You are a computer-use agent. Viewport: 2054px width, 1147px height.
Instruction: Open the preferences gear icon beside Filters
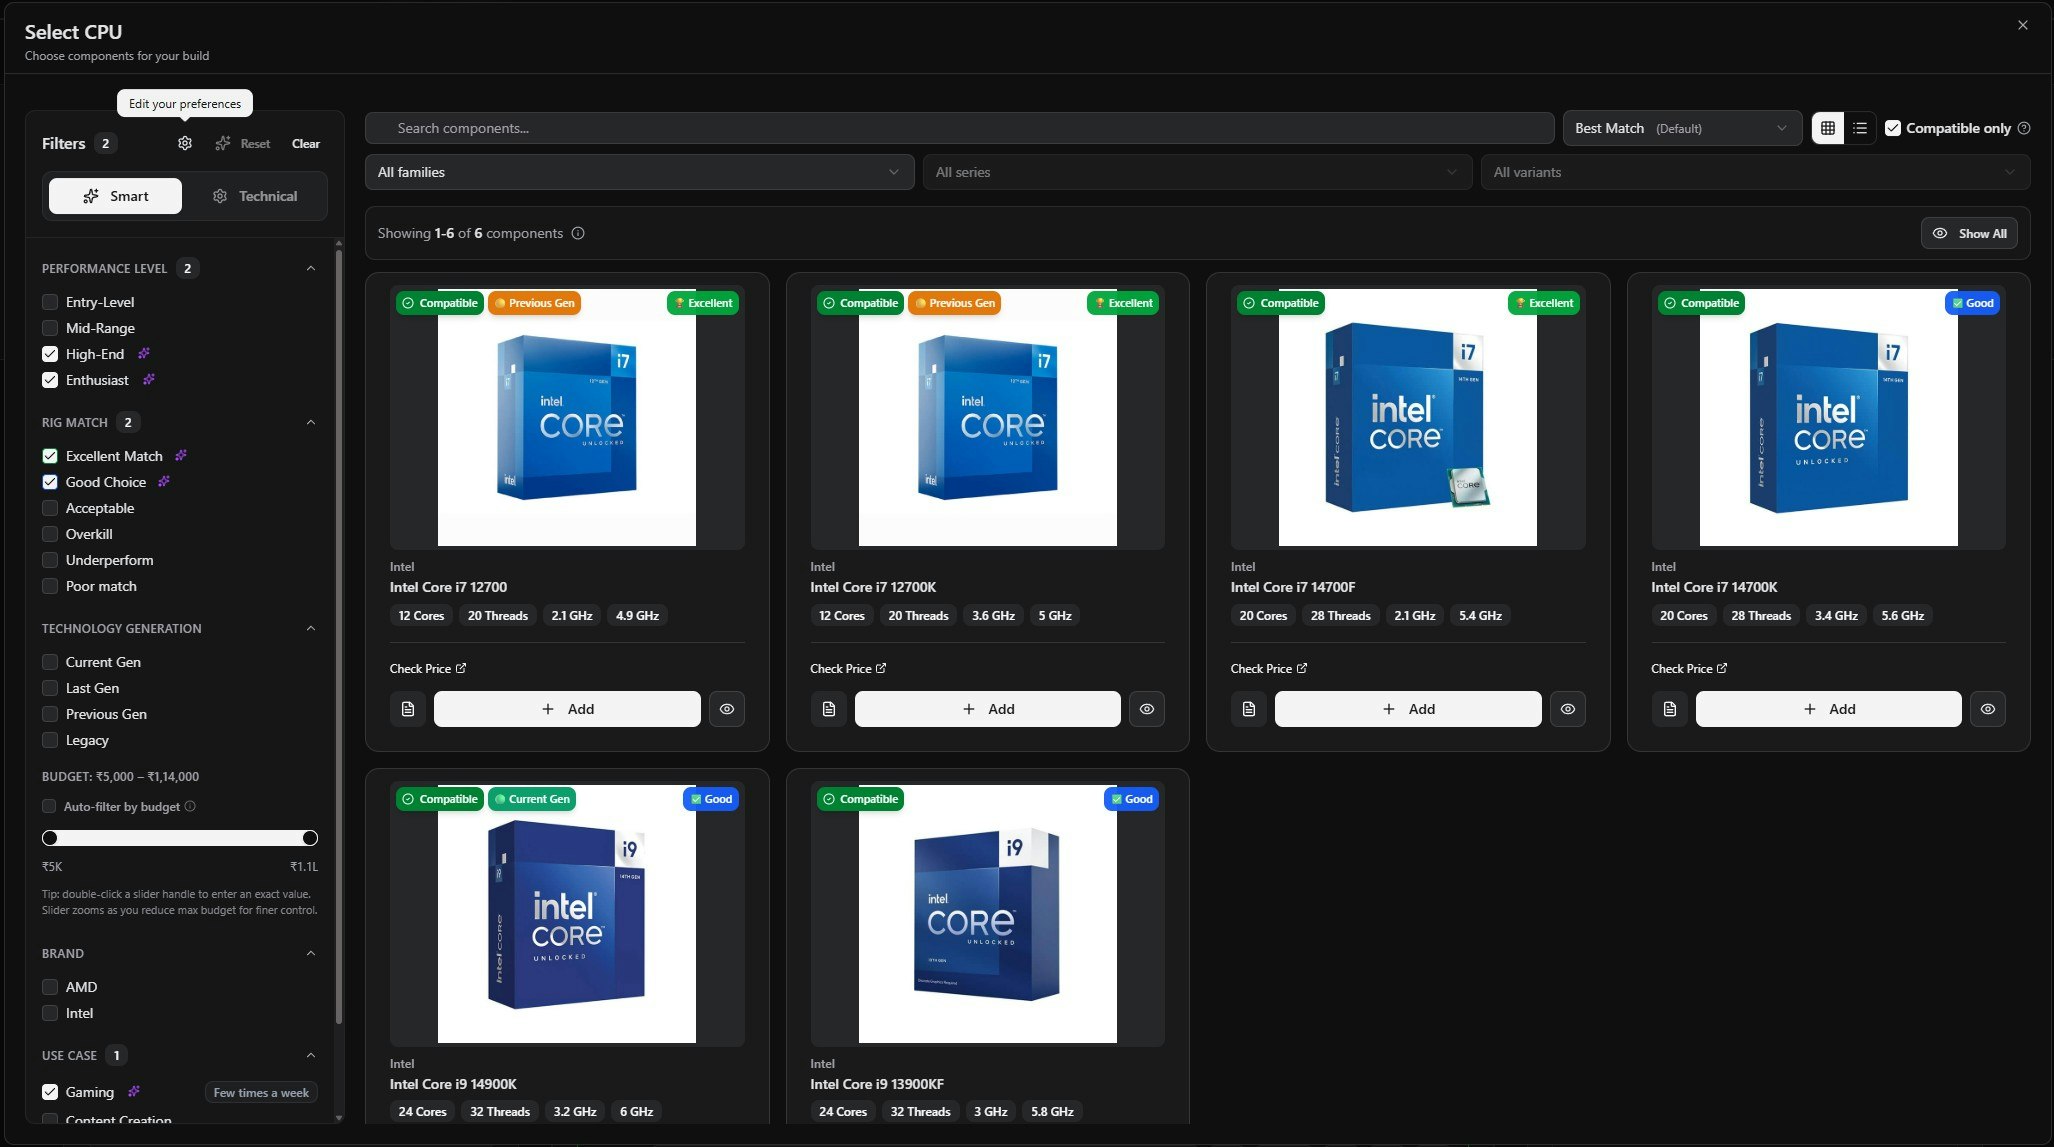pos(185,143)
